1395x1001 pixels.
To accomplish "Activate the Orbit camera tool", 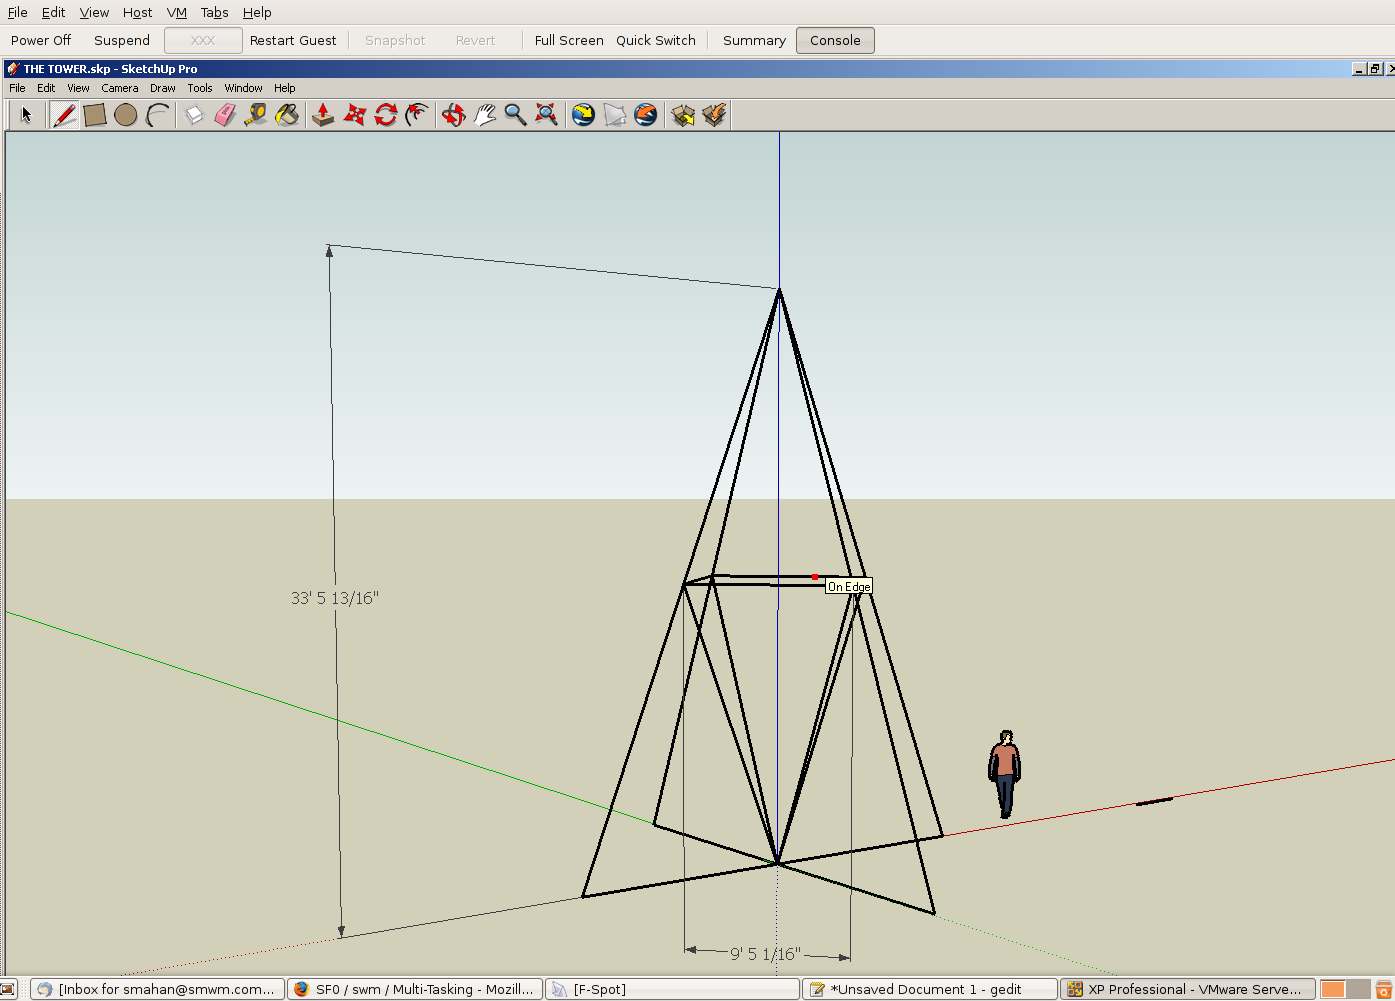I will pos(453,115).
